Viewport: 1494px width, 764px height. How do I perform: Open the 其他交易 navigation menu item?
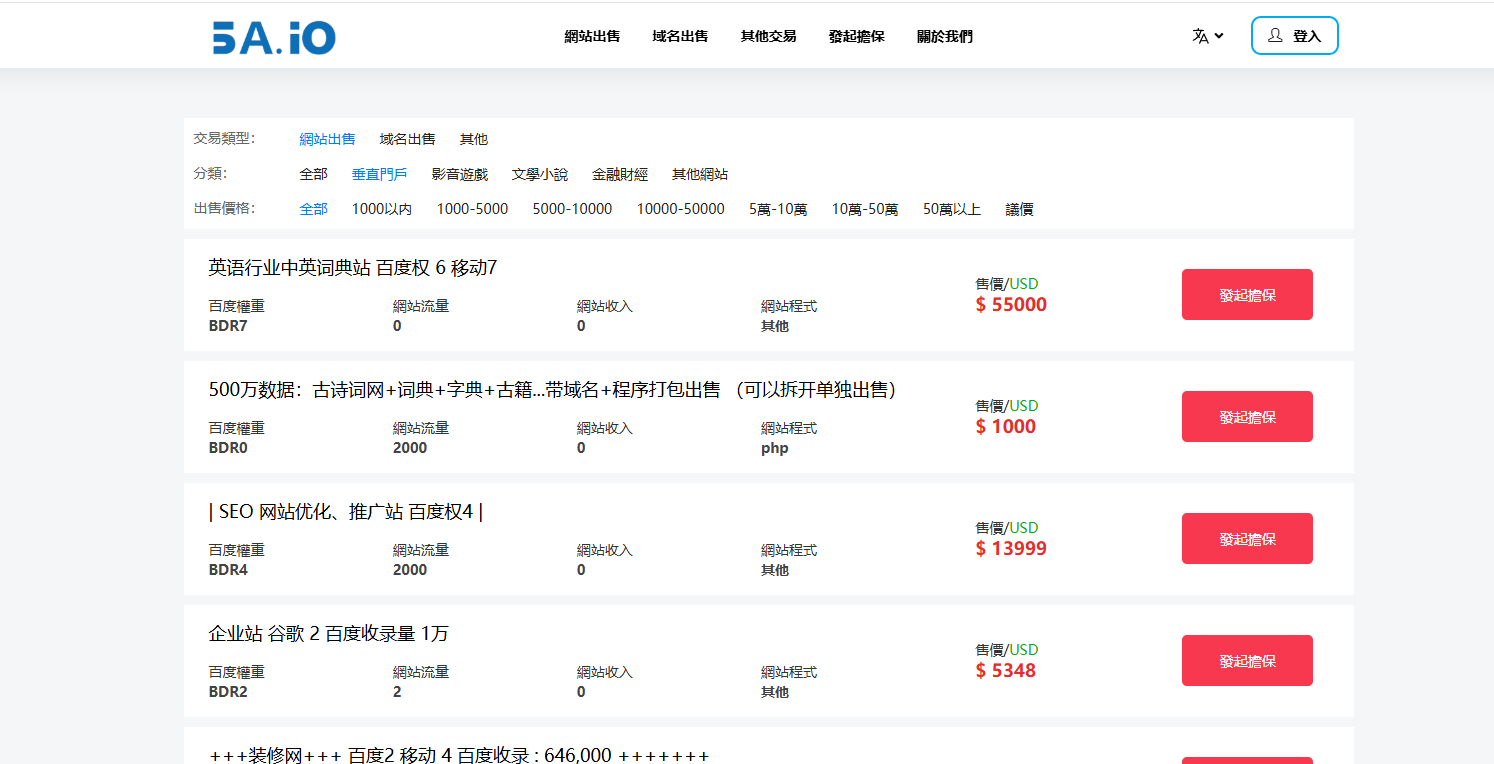(x=768, y=36)
